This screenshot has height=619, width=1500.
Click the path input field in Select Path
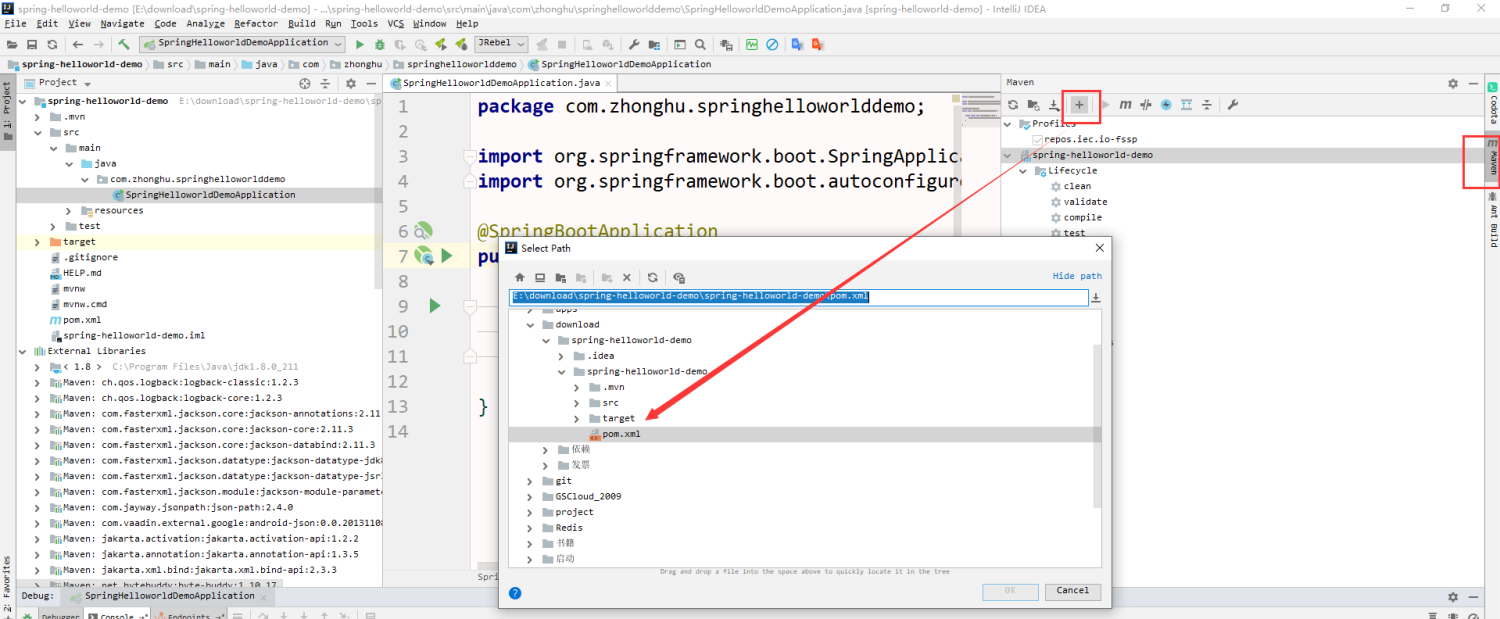click(798, 297)
